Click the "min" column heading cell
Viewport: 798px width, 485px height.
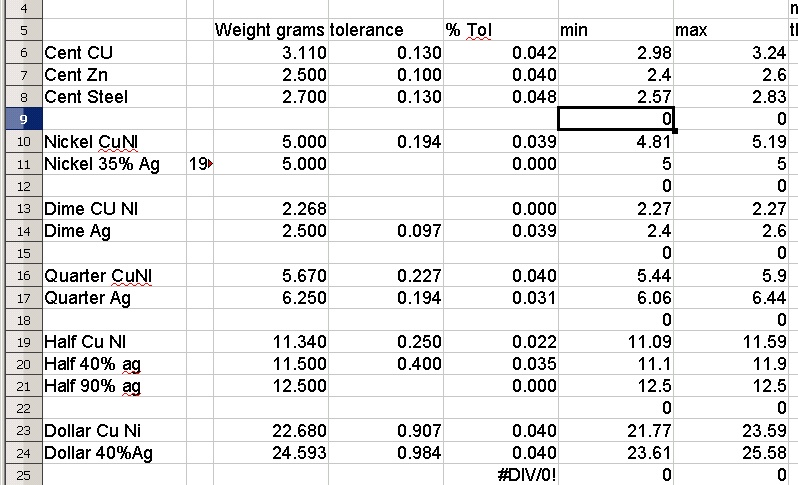(615, 30)
